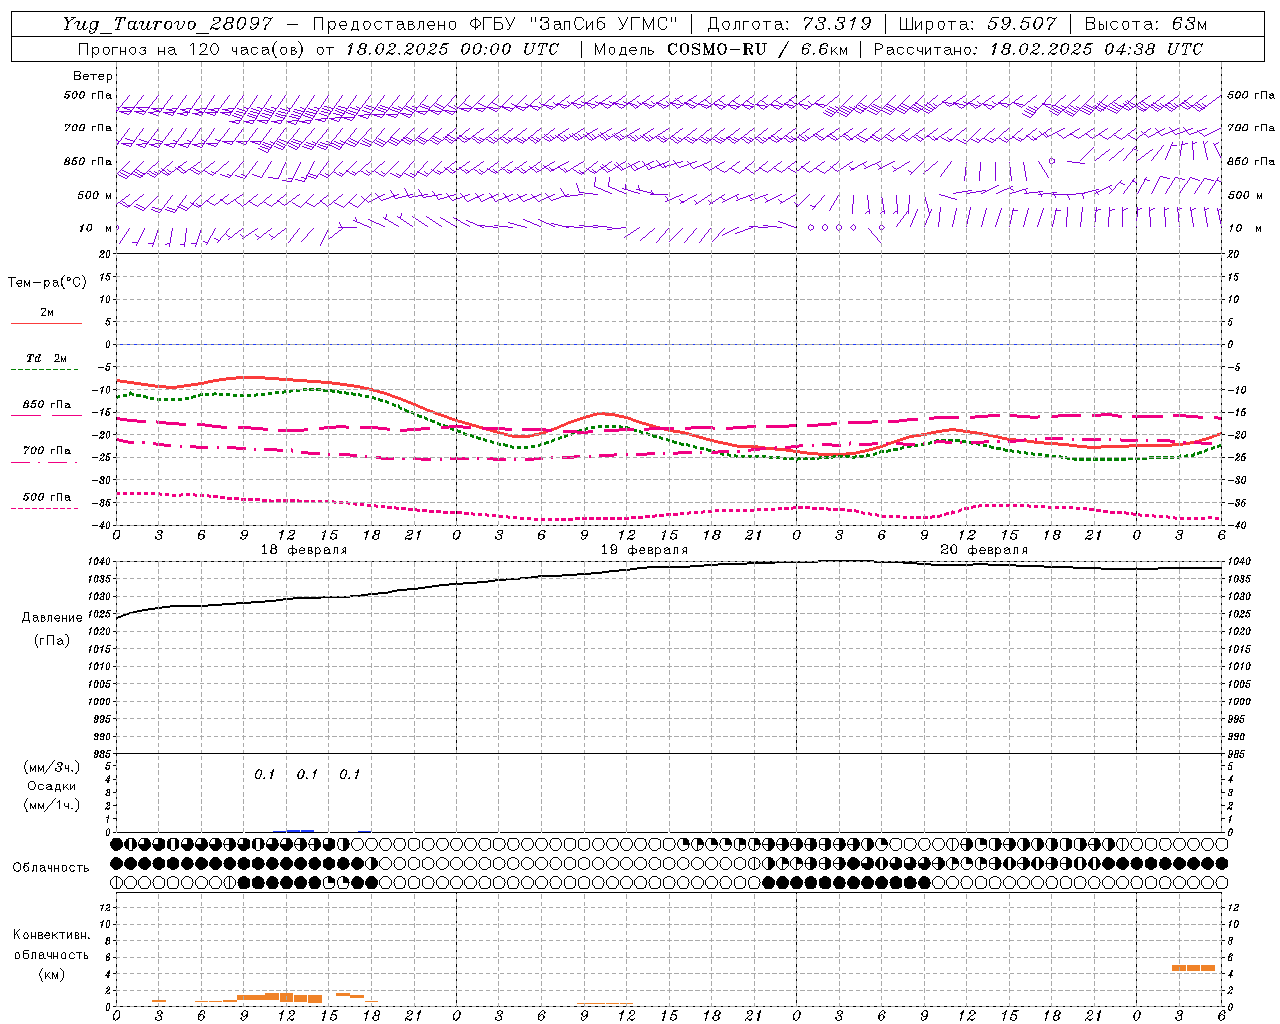This screenshot has width=1280, height=1024.
Task: Click the forecast start time 18.02.2025 00:00 UTC
Action: click(452, 49)
